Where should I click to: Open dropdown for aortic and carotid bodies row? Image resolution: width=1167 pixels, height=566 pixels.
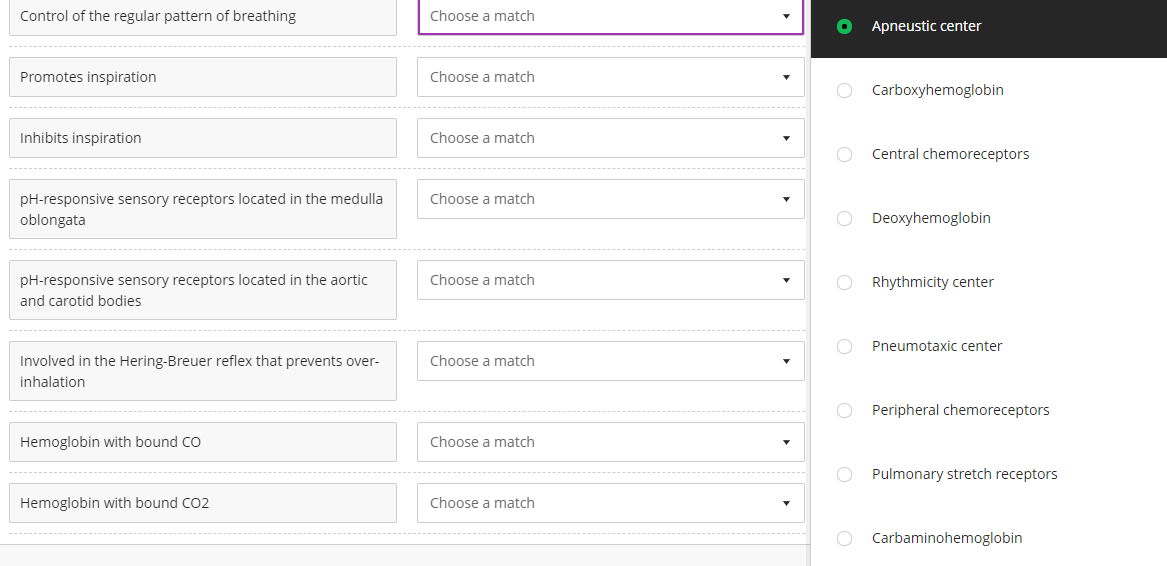pos(611,280)
